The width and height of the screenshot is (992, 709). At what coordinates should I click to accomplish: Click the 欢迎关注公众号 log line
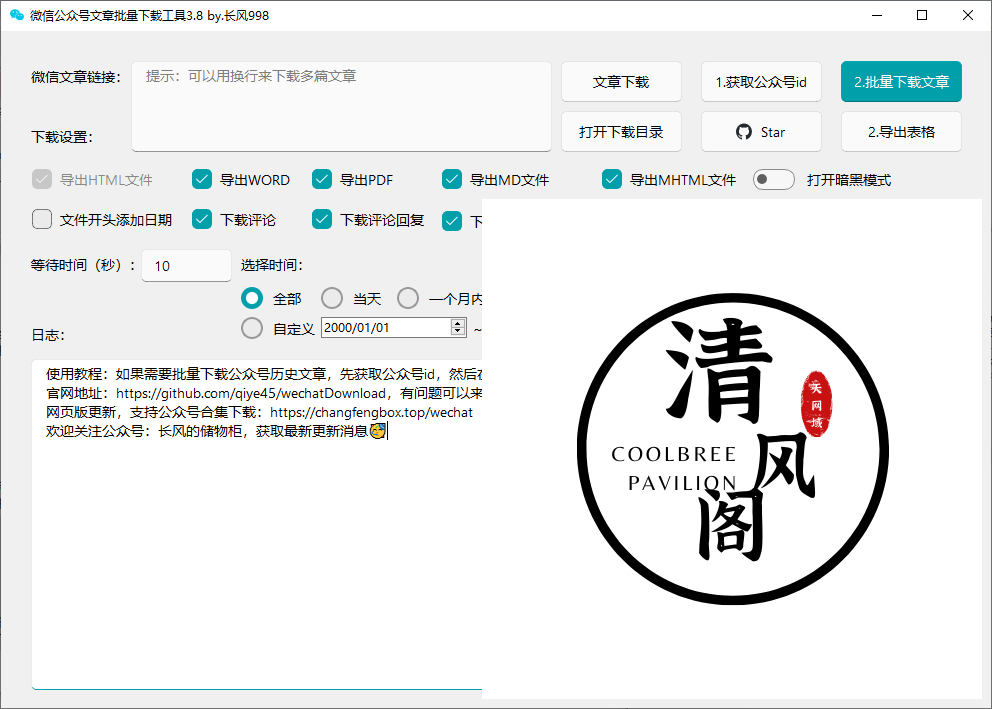point(215,431)
